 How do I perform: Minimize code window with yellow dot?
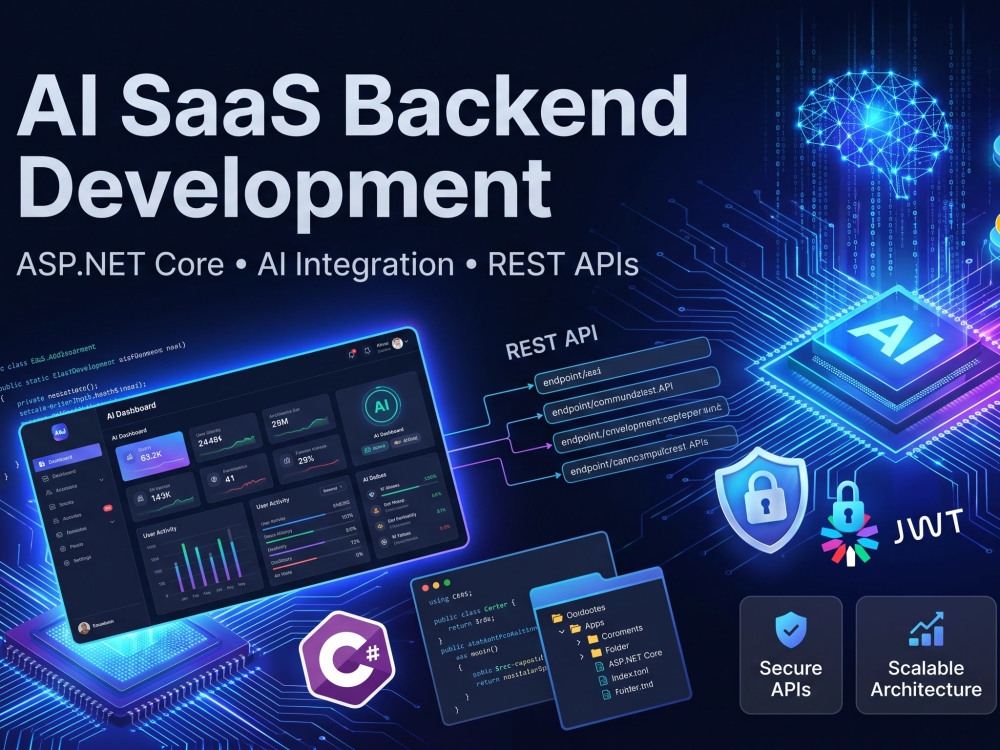click(x=436, y=585)
